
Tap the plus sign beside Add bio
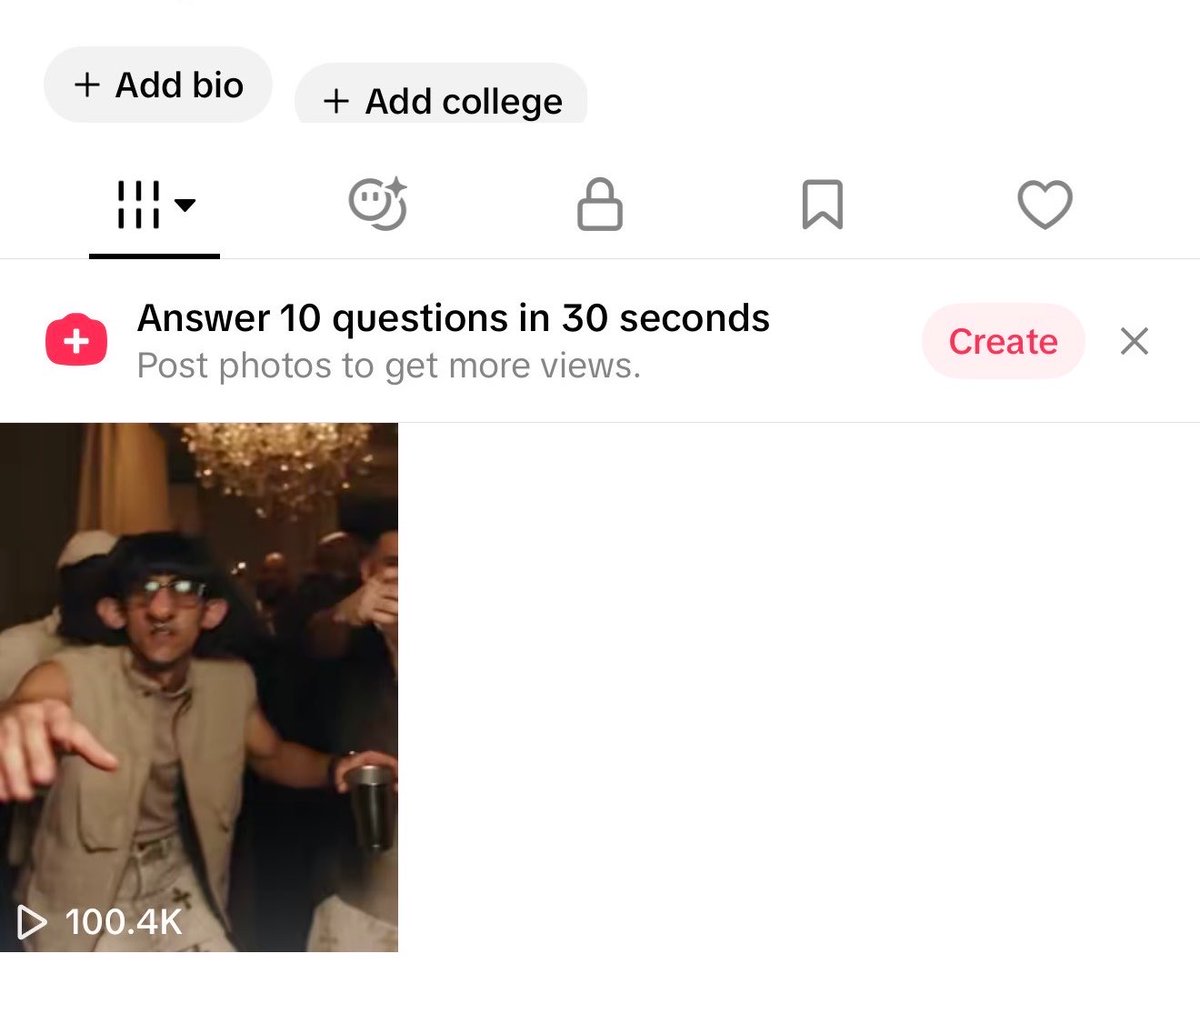[x=87, y=85]
